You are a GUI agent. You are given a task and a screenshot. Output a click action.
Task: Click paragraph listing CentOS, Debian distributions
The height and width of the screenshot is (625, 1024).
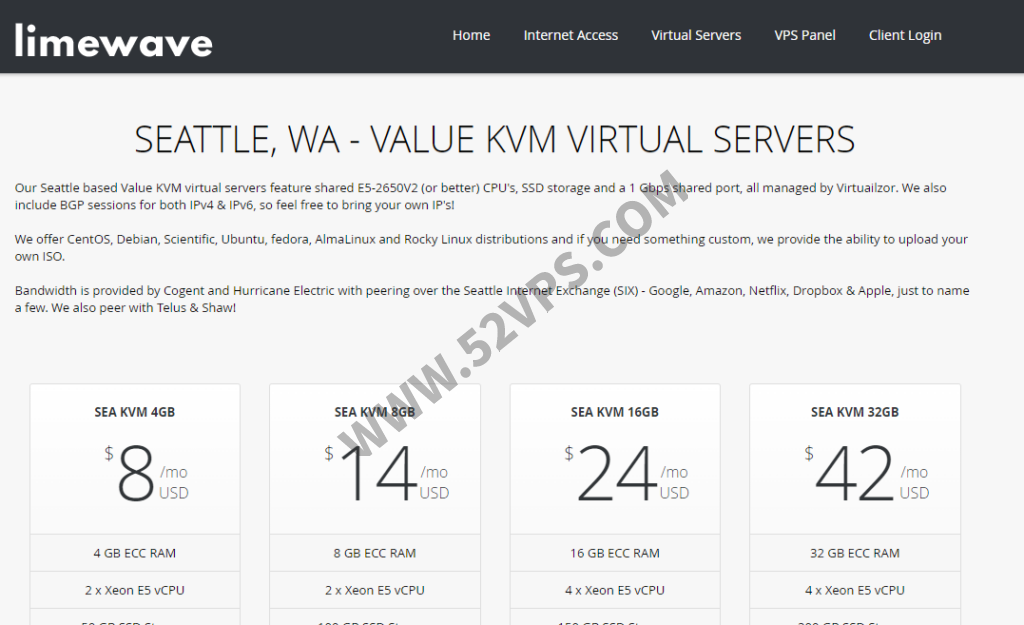coord(491,248)
